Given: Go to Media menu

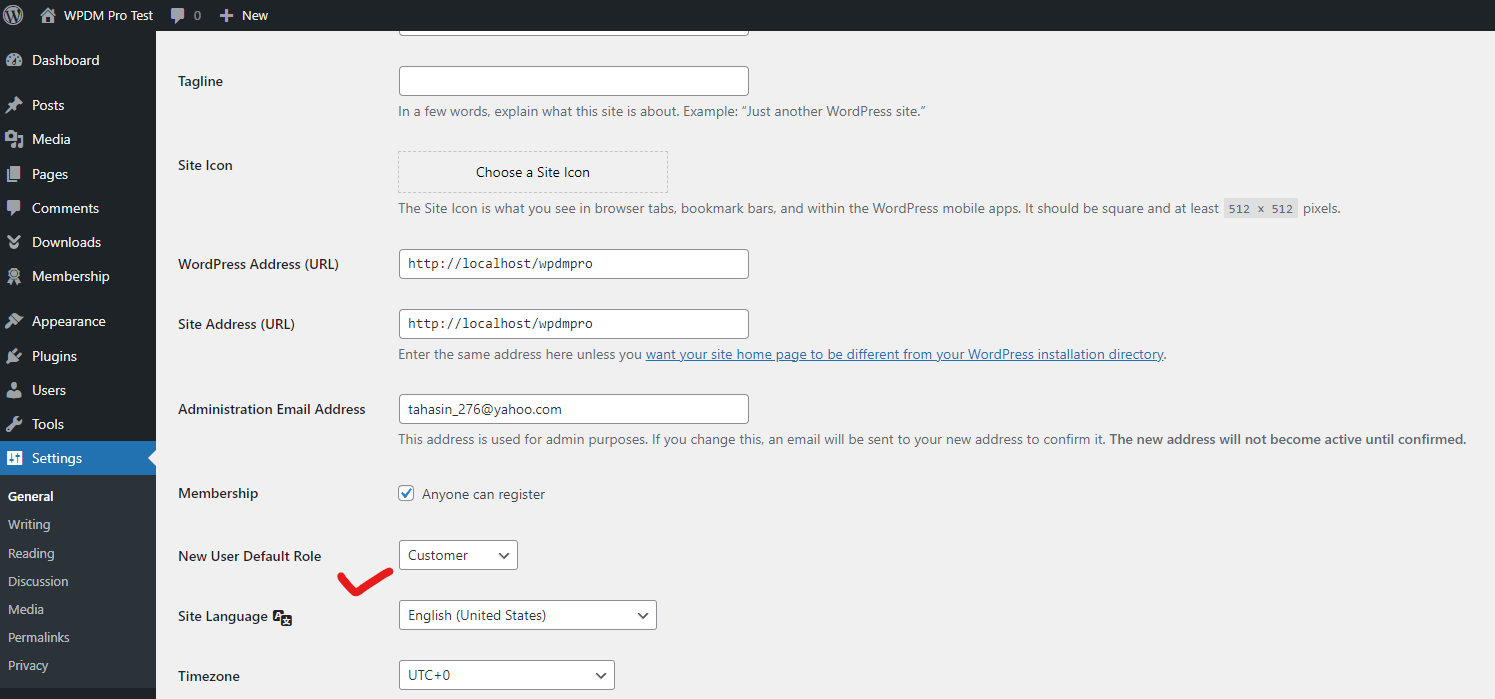Looking at the screenshot, I should coord(78,139).
